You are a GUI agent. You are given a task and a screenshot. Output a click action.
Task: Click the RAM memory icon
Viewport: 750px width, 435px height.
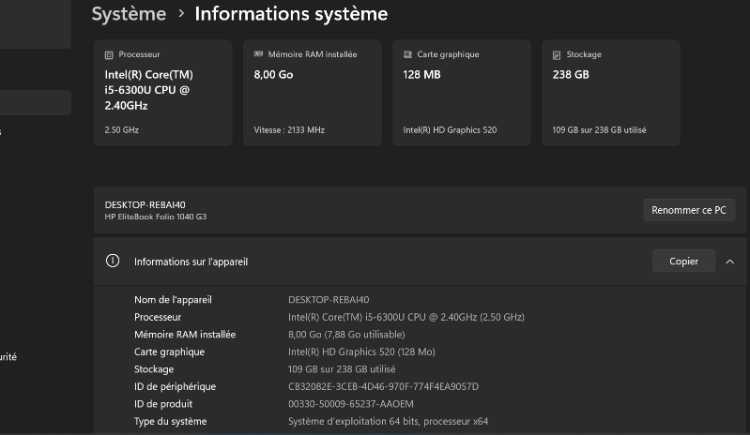click(258, 55)
